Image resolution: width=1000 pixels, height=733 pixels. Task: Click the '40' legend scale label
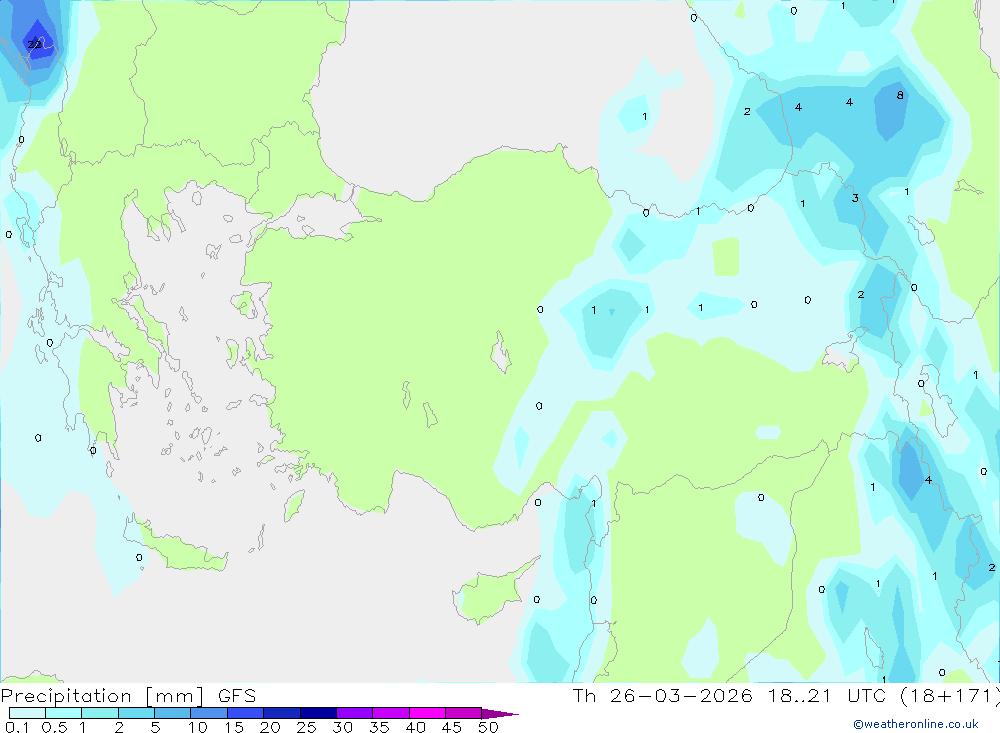pyautogui.click(x=415, y=727)
